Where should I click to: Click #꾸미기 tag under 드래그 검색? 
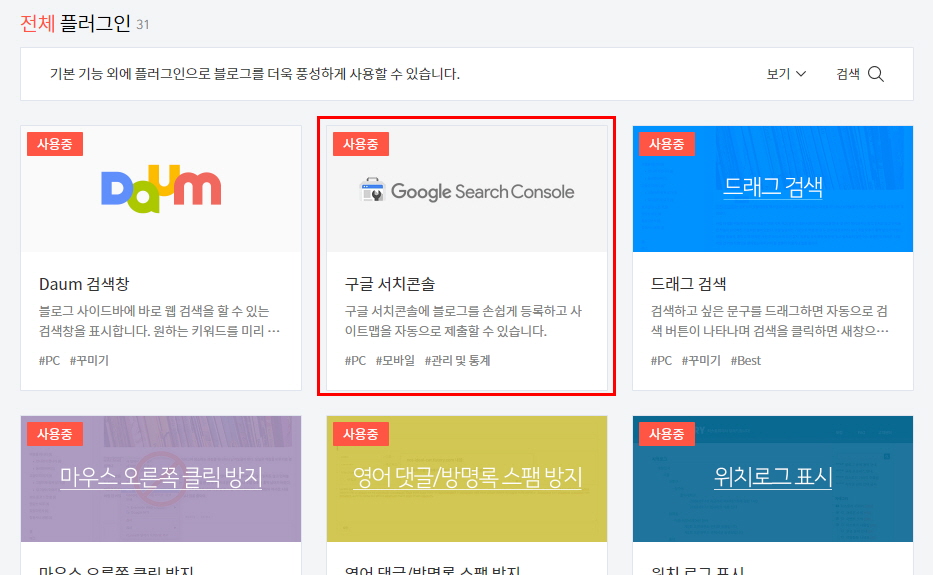pos(701,361)
